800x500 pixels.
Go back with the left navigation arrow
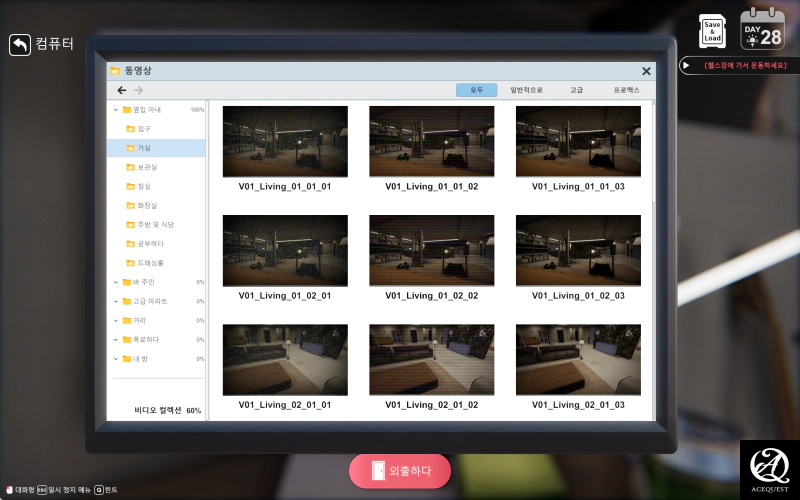point(122,90)
